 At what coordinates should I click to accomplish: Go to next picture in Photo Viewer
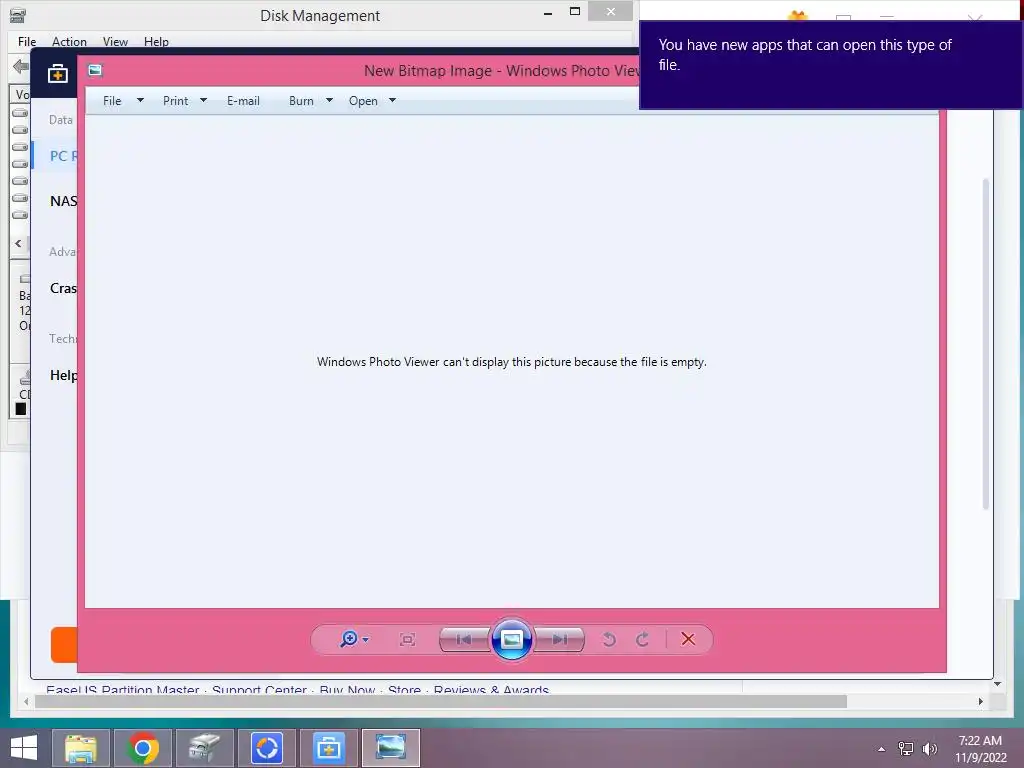(559, 639)
